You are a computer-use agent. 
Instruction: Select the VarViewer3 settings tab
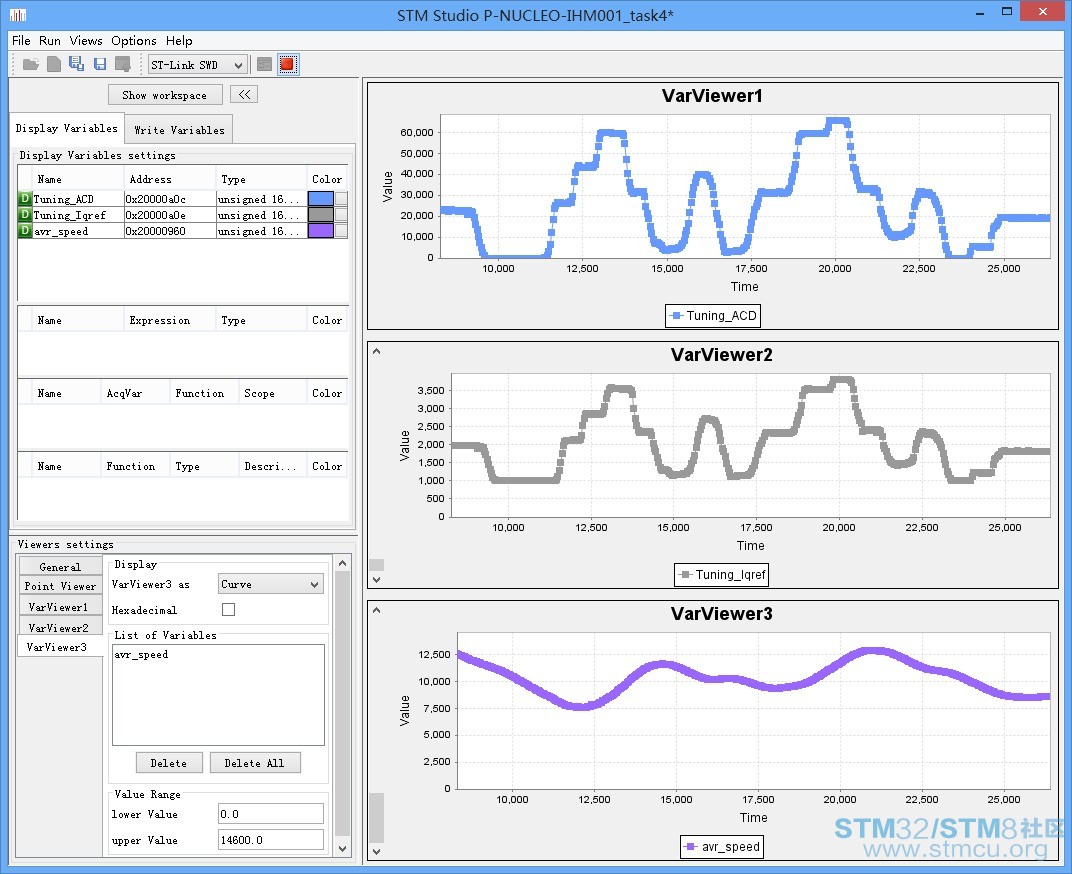coord(60,646)
